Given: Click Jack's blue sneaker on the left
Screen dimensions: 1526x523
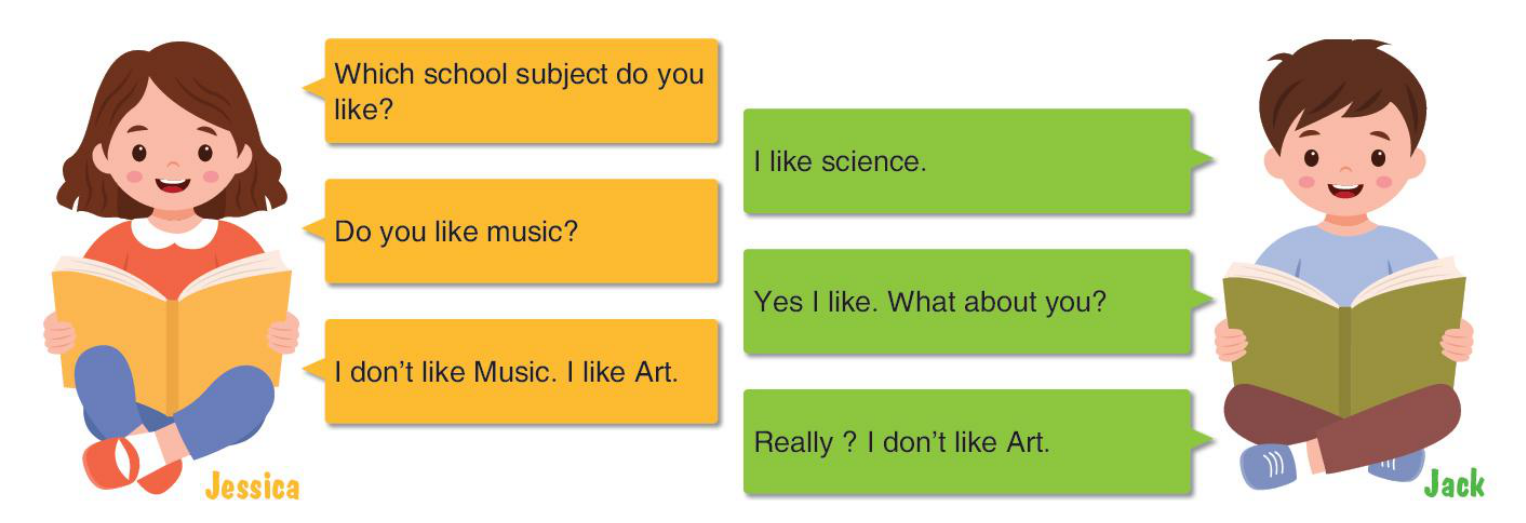Looking at the screenshot, I should point(1268,465).
